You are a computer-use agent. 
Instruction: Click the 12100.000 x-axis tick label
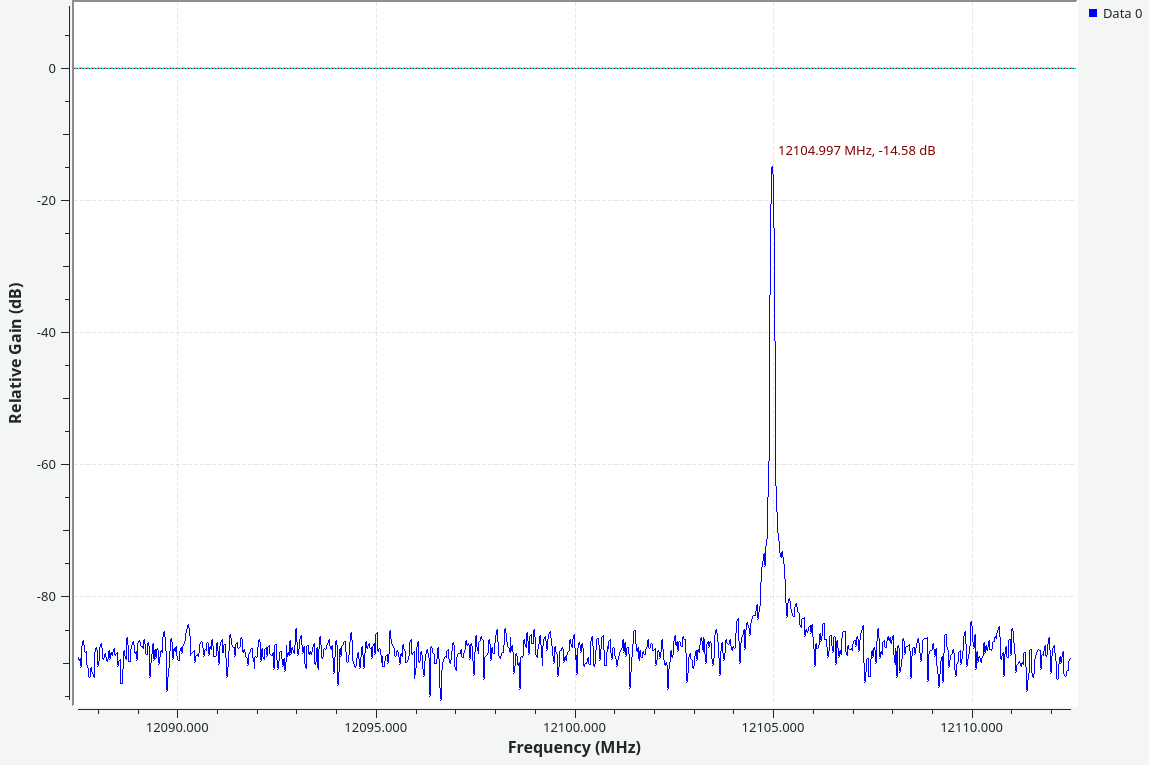coord(574,727)
